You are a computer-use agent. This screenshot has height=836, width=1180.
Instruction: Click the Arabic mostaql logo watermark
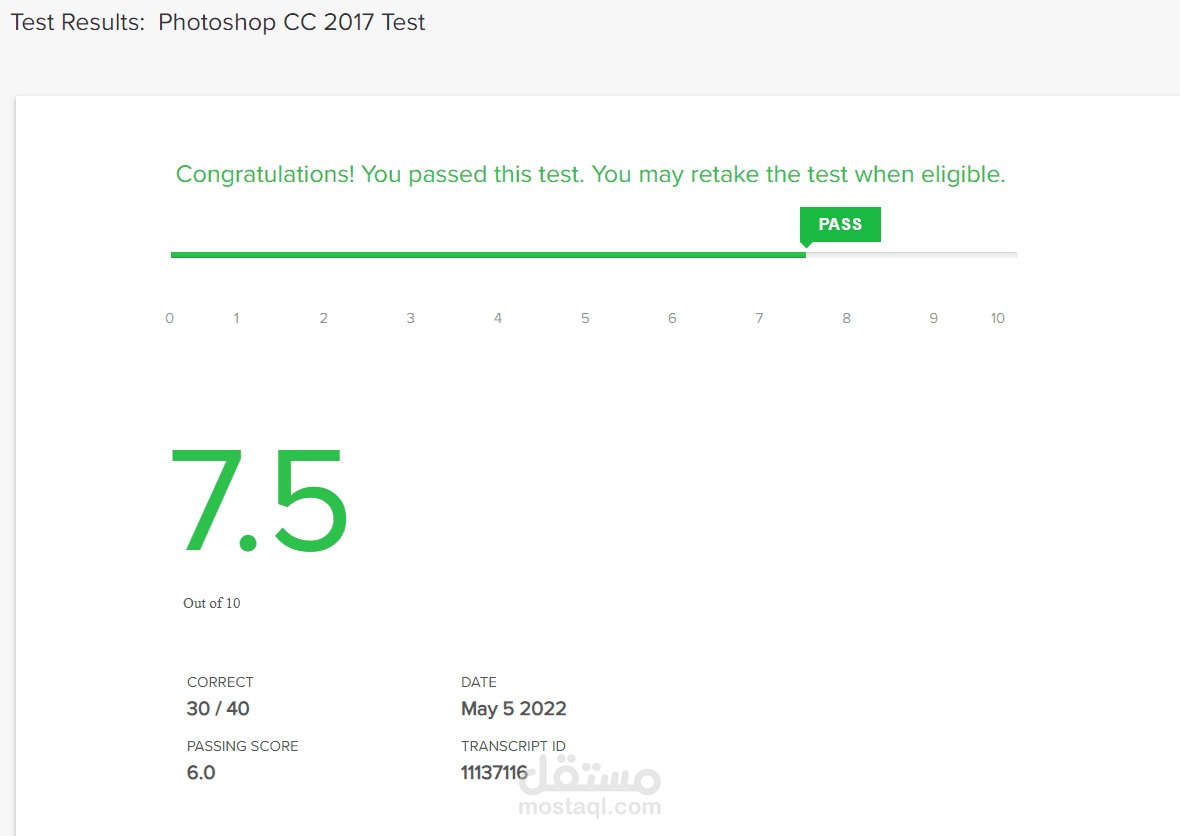coord(590,774)
